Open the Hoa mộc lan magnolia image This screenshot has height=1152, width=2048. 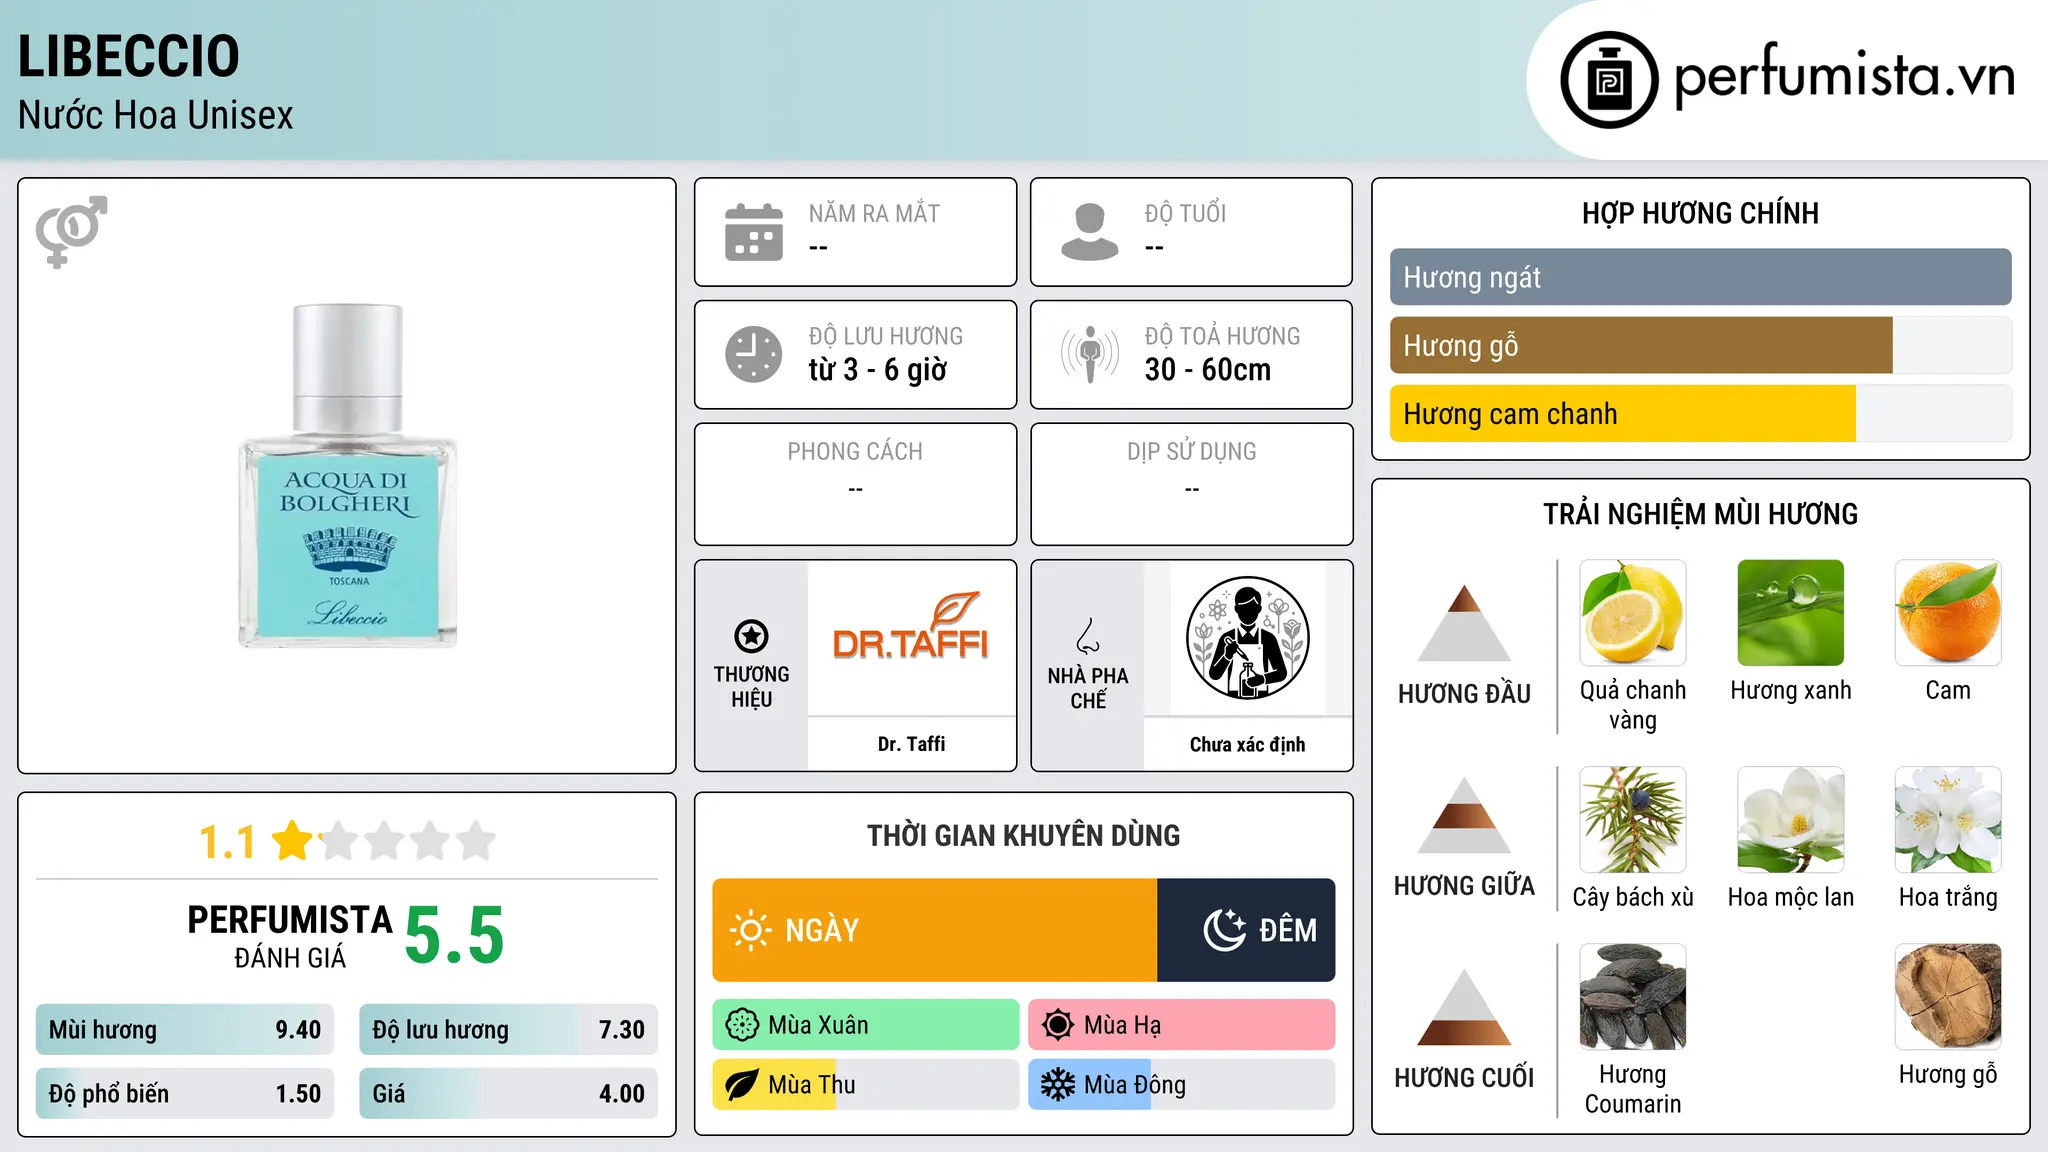pos(1791,820)
